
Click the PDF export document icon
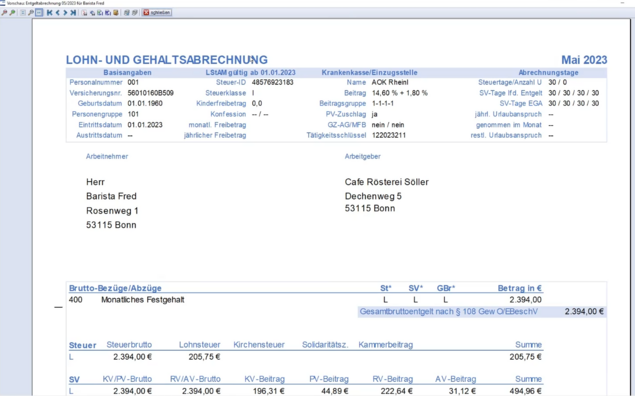[x=84, y=13]
